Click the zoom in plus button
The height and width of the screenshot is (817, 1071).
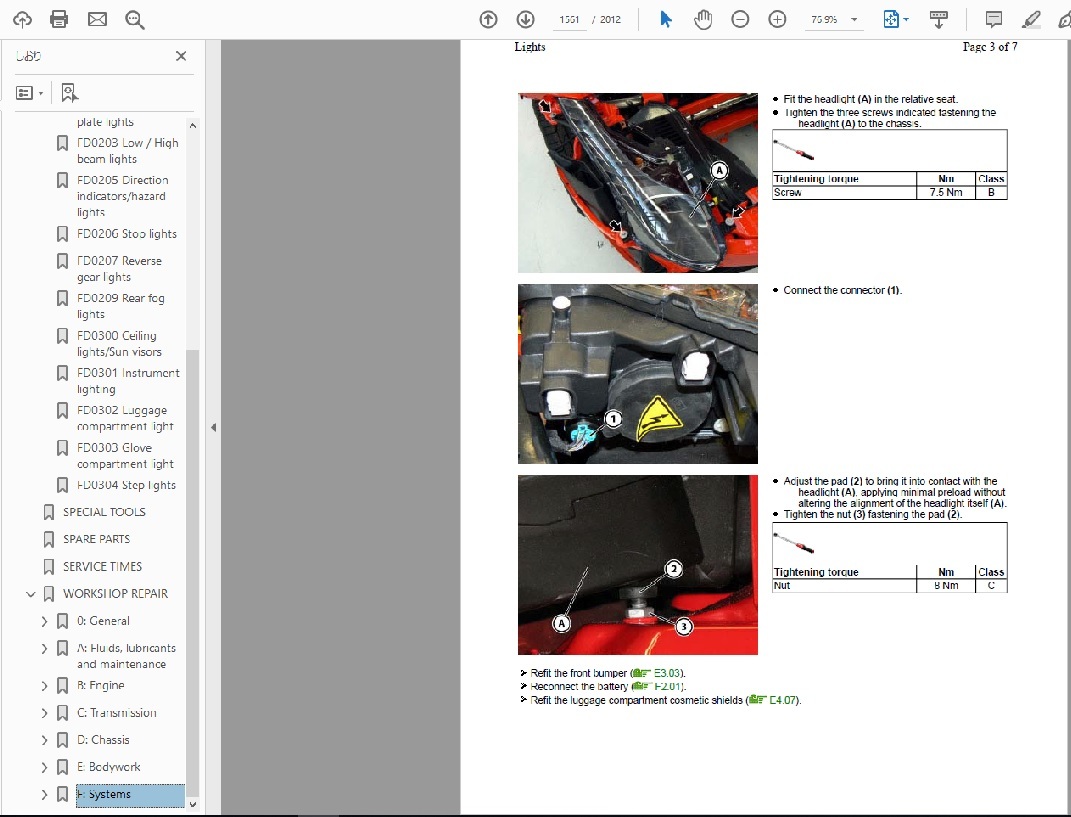click(x=777, y=19)
